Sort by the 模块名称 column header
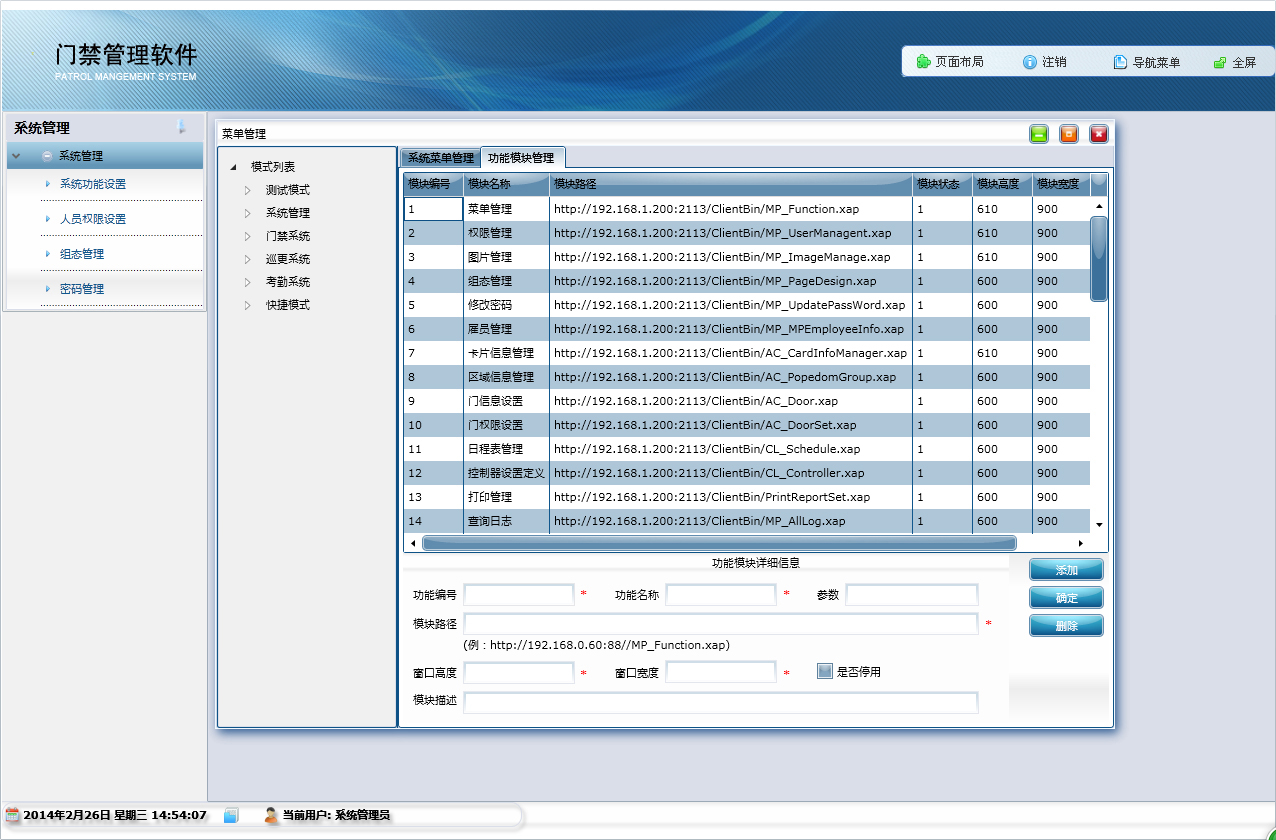1276x840 pixels. 507,184
